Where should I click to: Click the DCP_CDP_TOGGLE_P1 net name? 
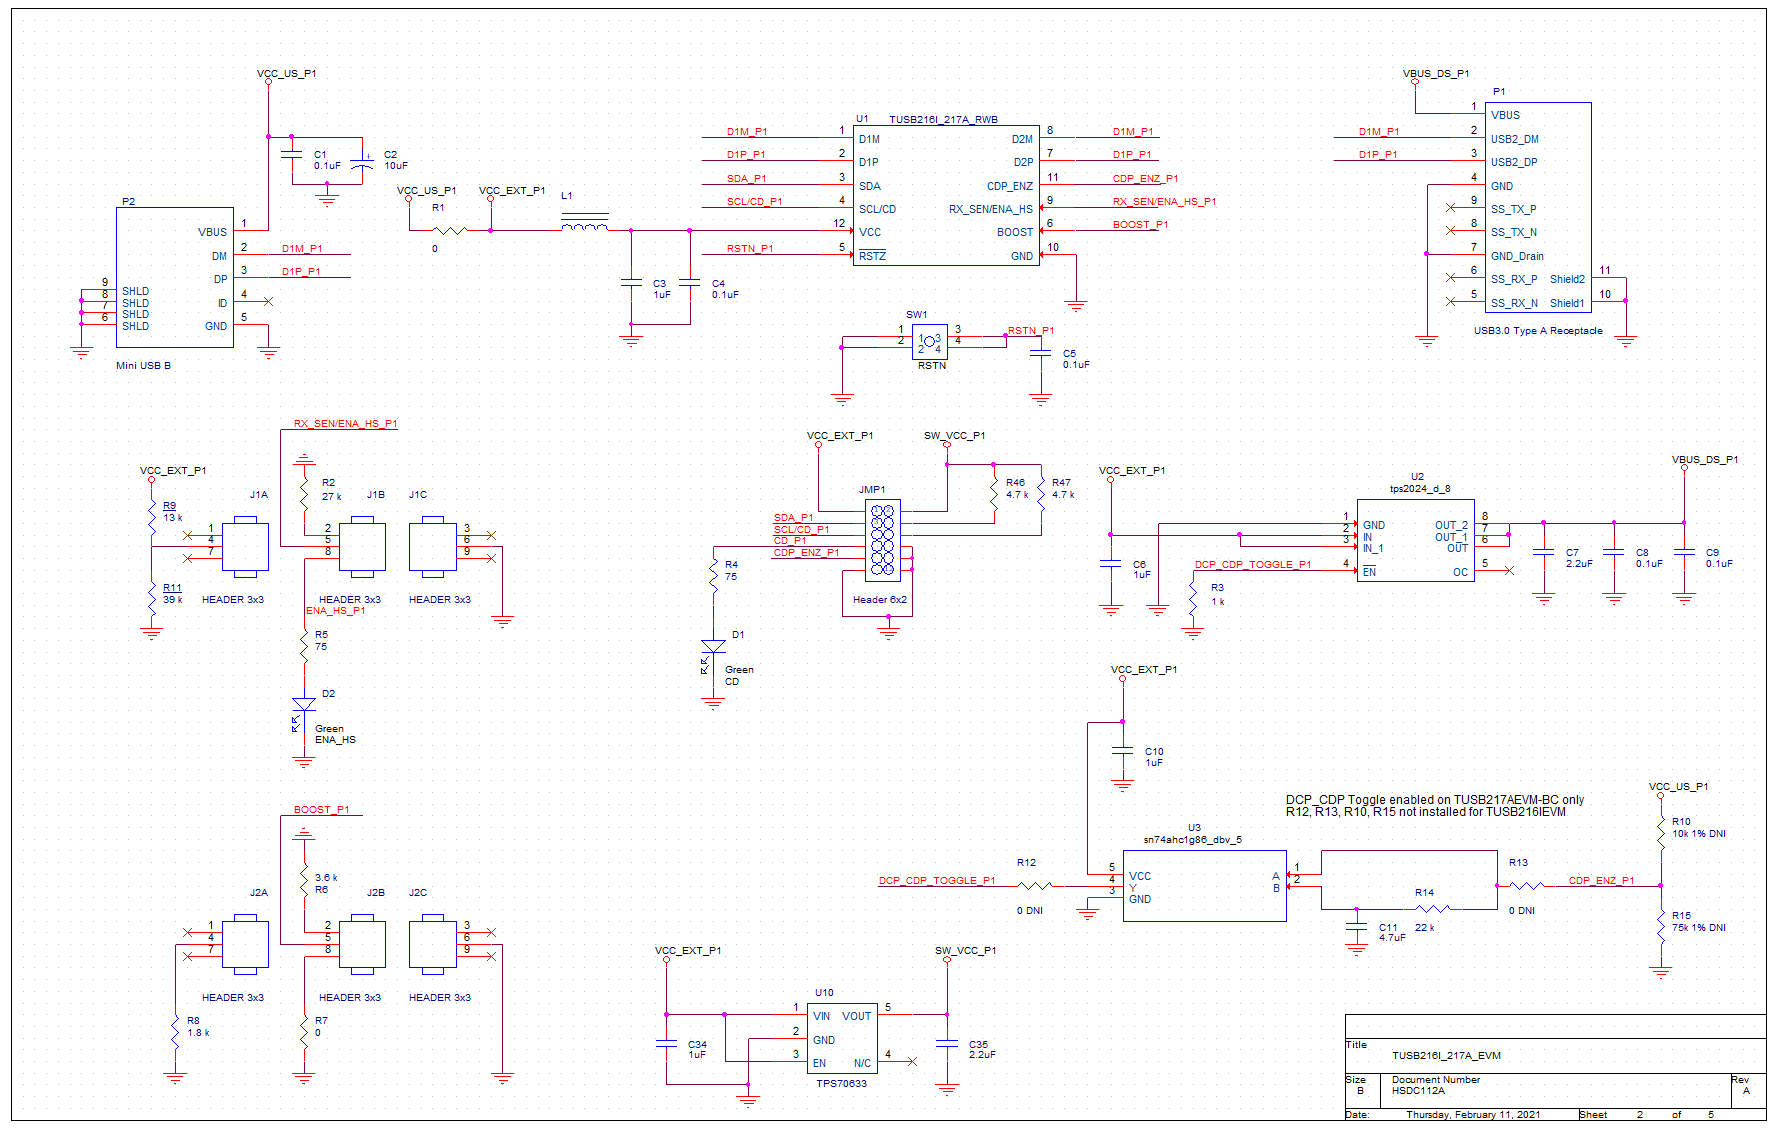936,880
